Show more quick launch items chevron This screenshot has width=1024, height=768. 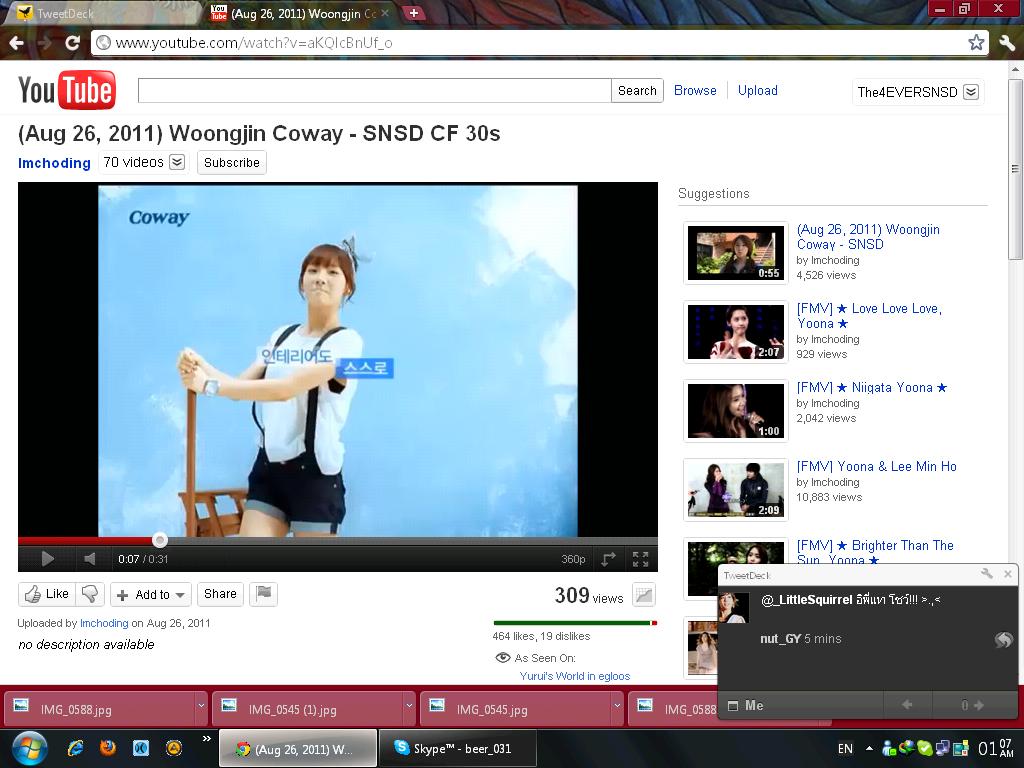point(206,739)
